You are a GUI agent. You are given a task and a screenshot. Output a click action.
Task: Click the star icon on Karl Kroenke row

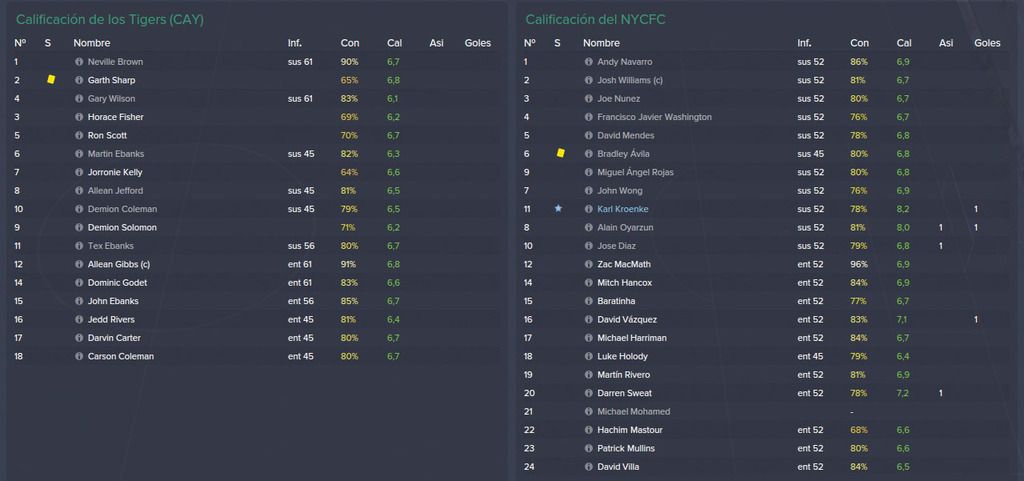coord(558,209)
